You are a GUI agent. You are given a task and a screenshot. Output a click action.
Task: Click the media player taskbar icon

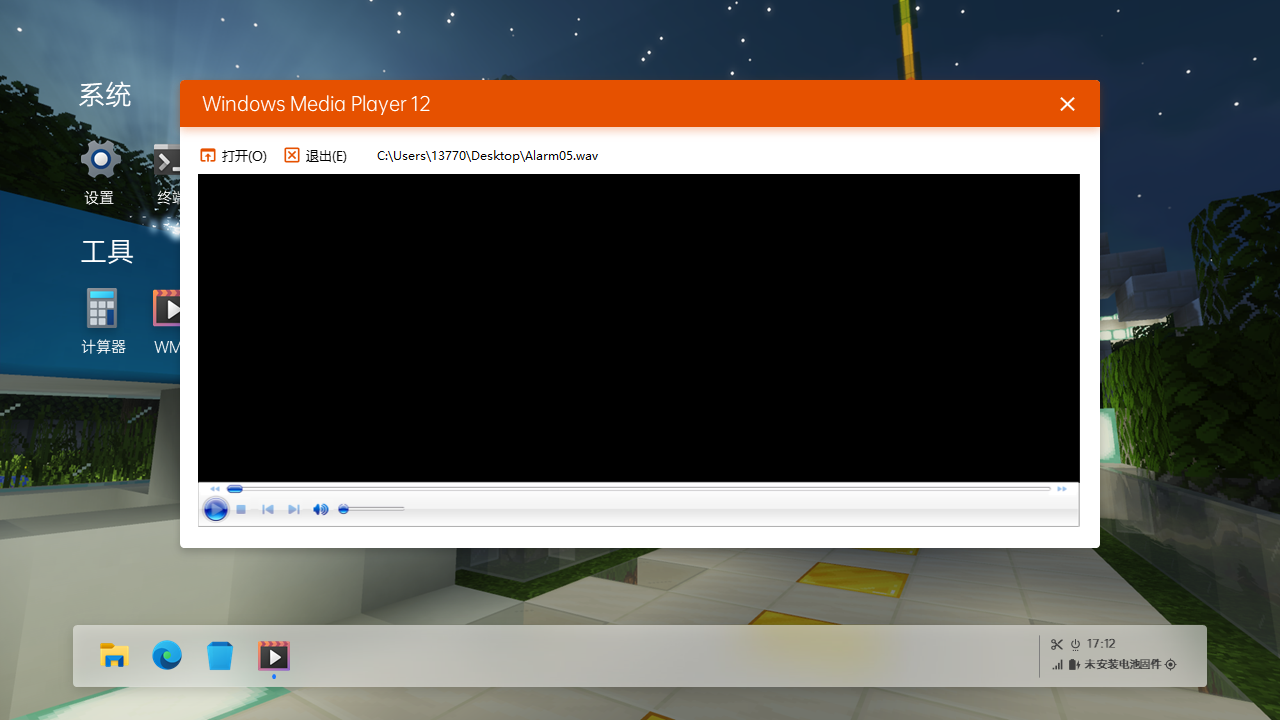[273, 656]
